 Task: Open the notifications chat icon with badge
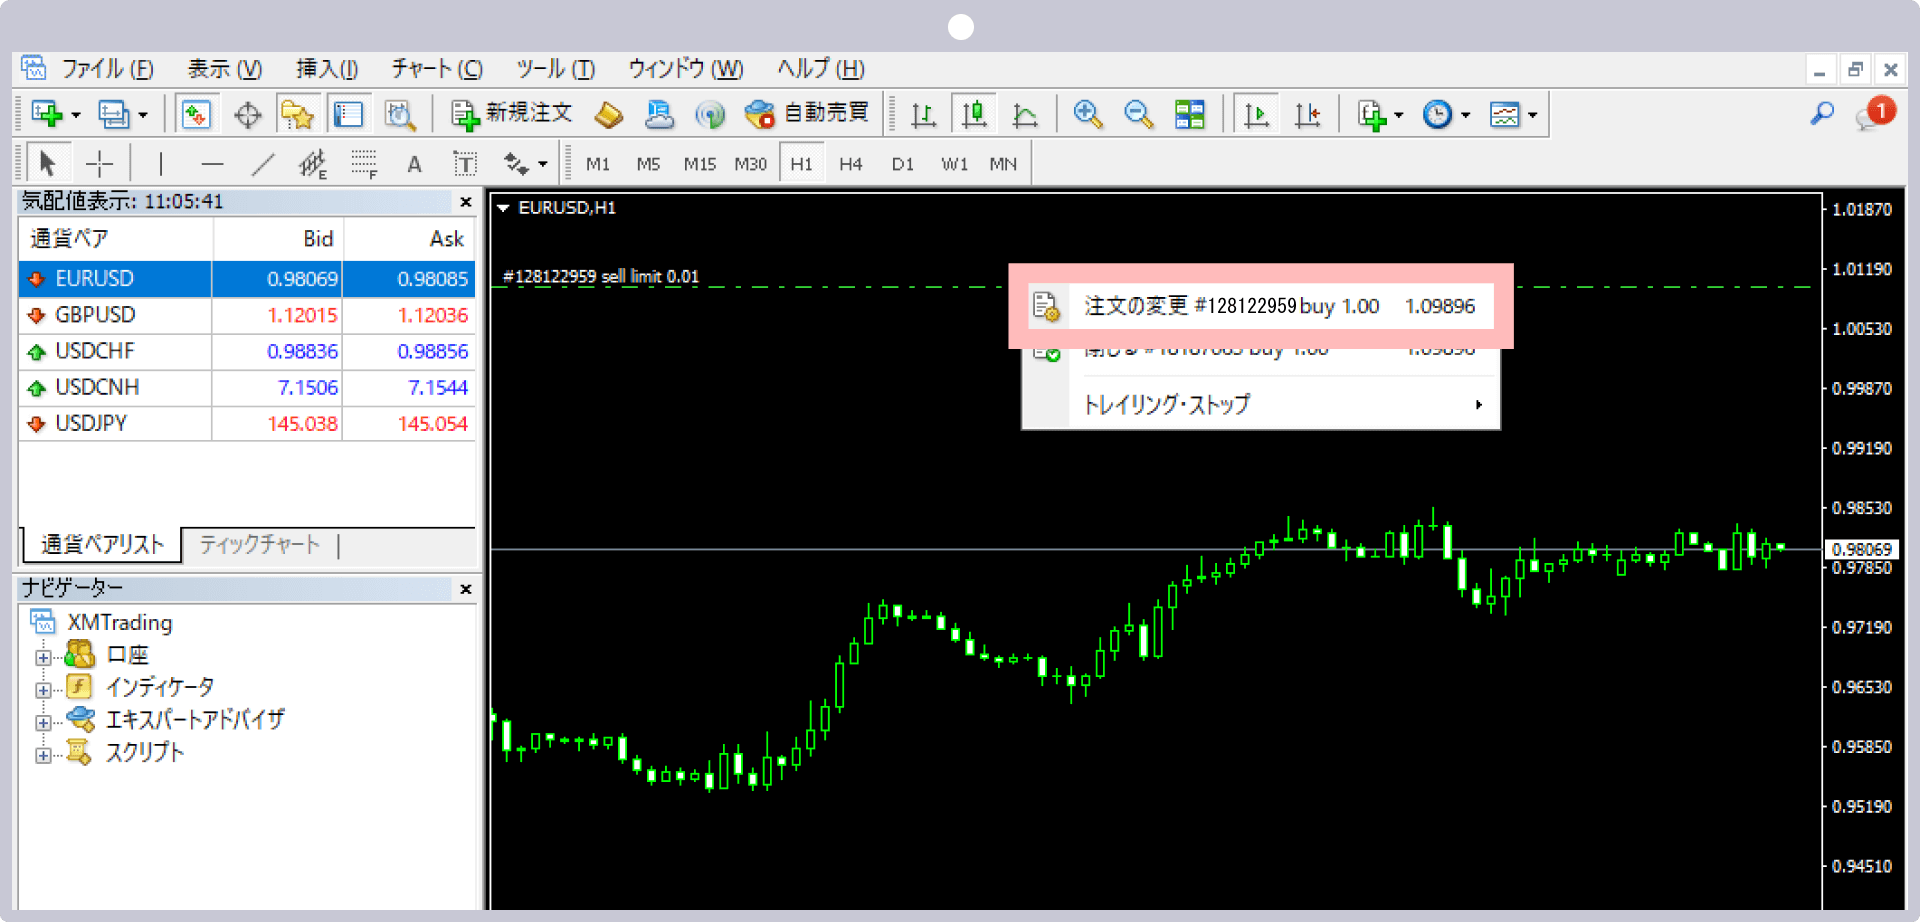click(x=1874, y=113)
